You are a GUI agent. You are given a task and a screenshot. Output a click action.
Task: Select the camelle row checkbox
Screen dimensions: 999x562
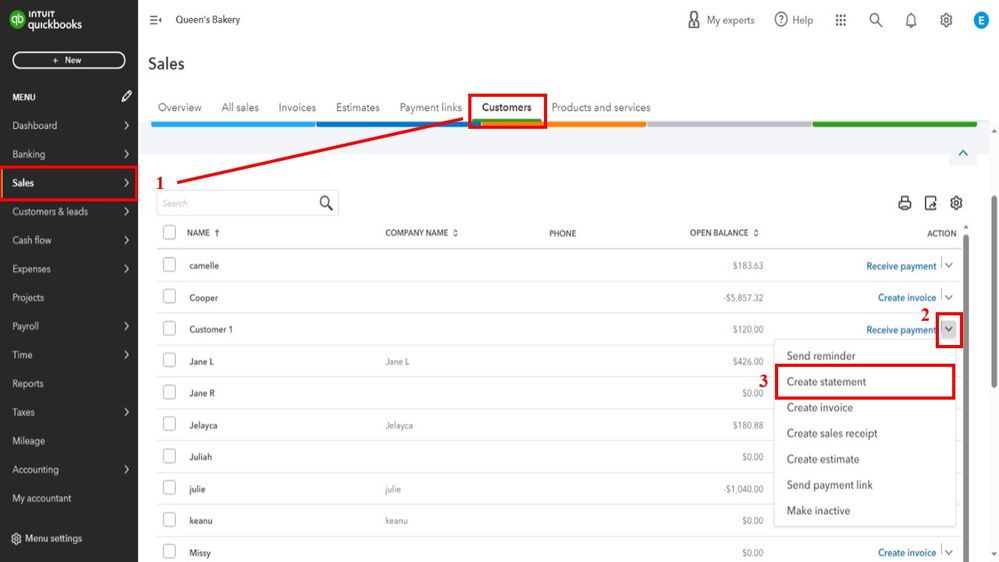169,264
